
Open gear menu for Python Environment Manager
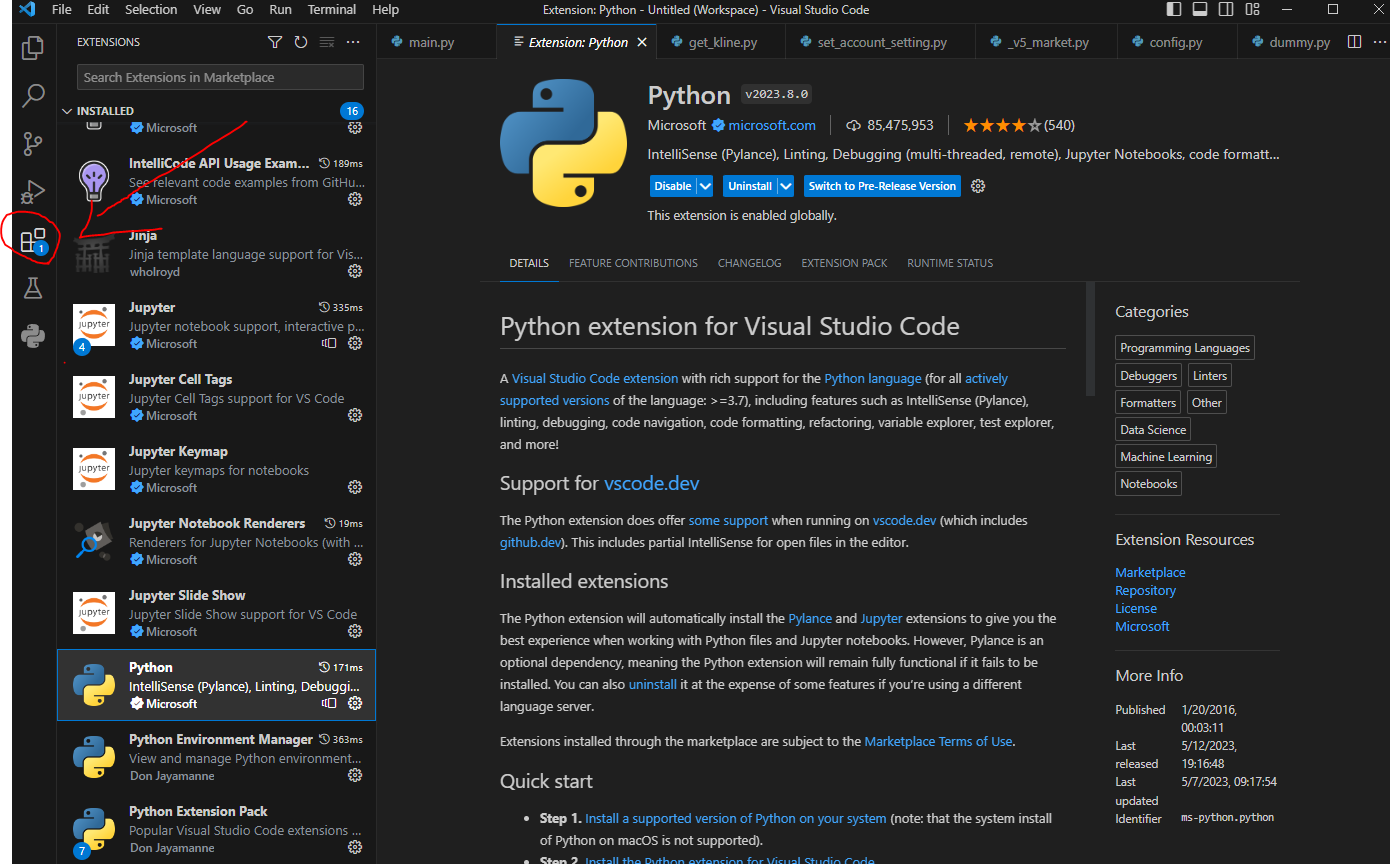tap(354, 775)
